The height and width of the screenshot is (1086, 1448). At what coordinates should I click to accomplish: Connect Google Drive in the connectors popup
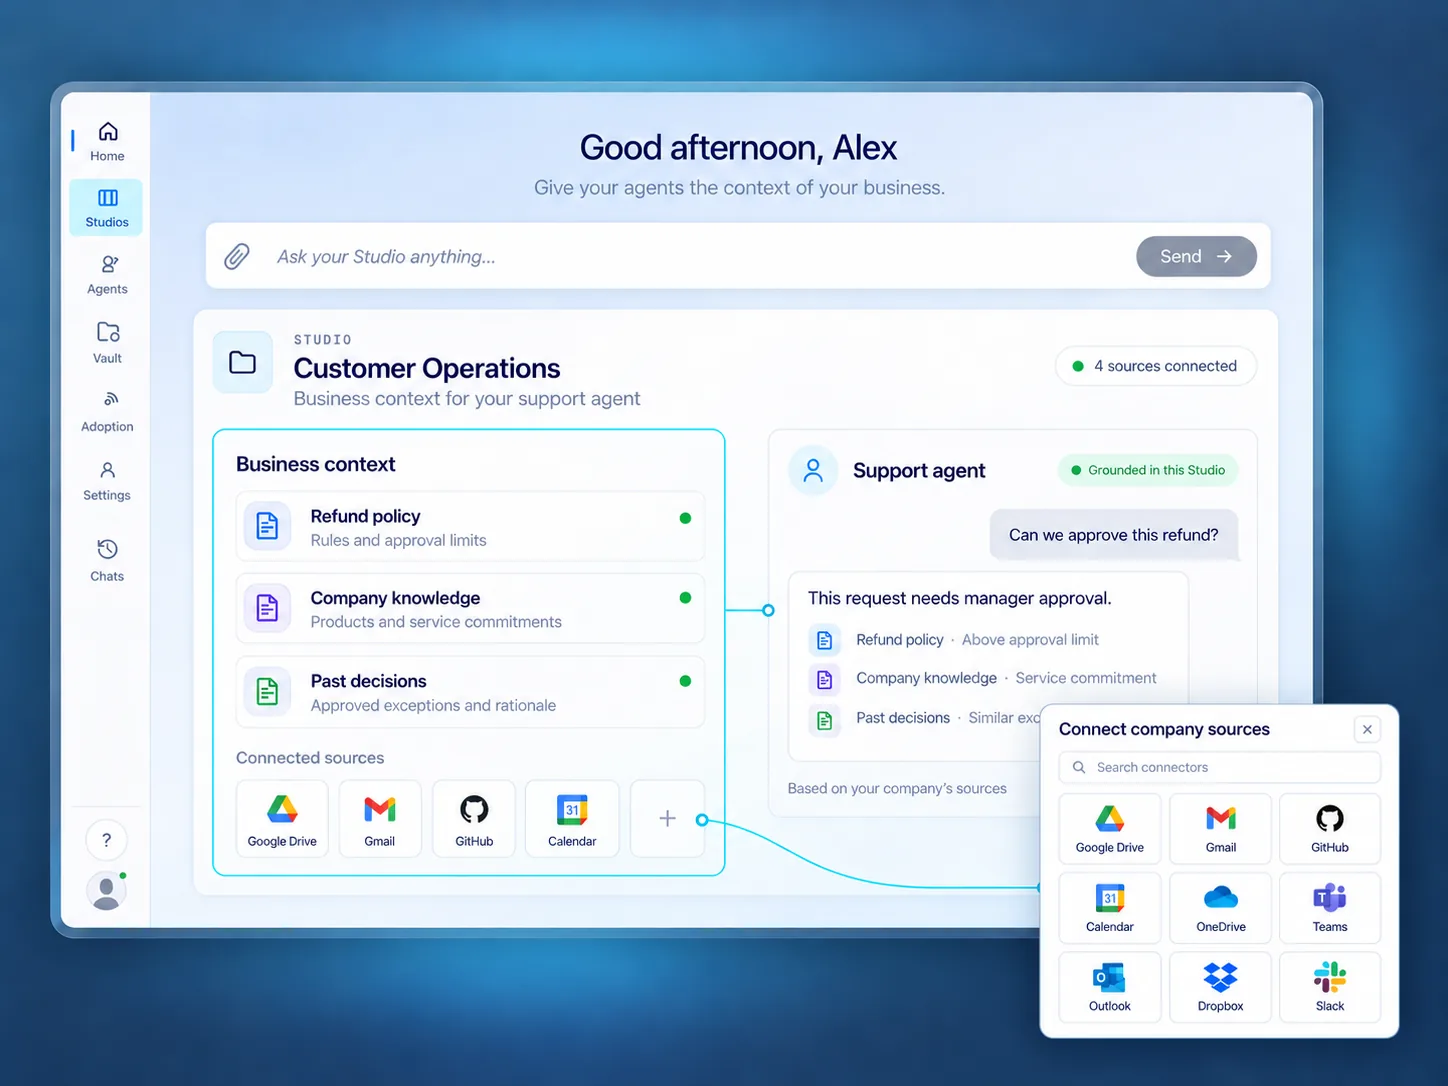[x=1110, y=829]
